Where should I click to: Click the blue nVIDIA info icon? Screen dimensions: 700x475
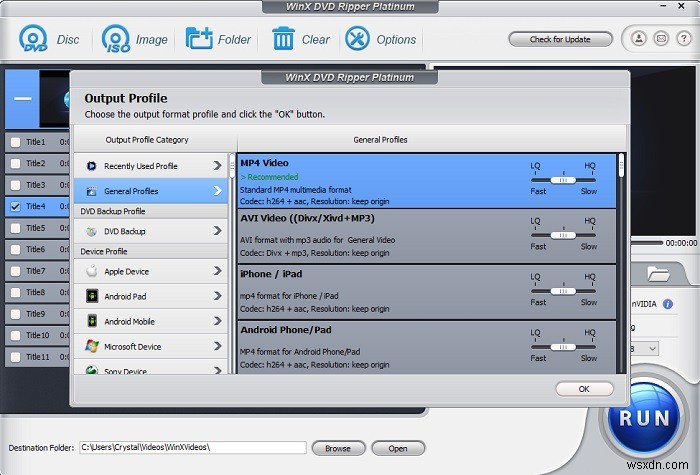tap(667, 304)
